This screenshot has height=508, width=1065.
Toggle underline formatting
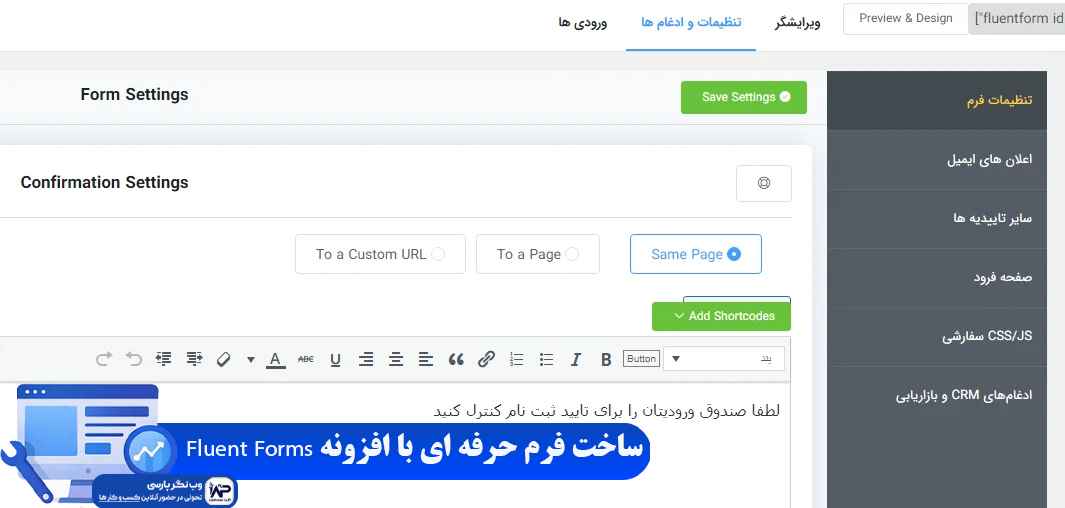coord(336,359)
